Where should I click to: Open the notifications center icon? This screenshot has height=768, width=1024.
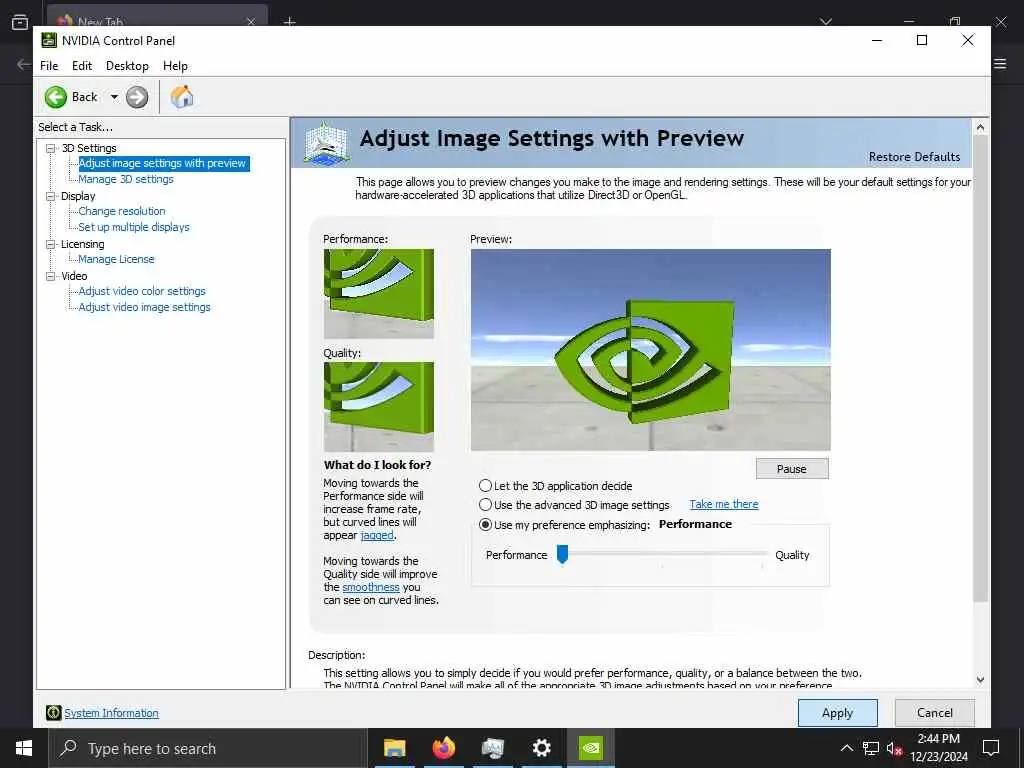click(991, 748)
